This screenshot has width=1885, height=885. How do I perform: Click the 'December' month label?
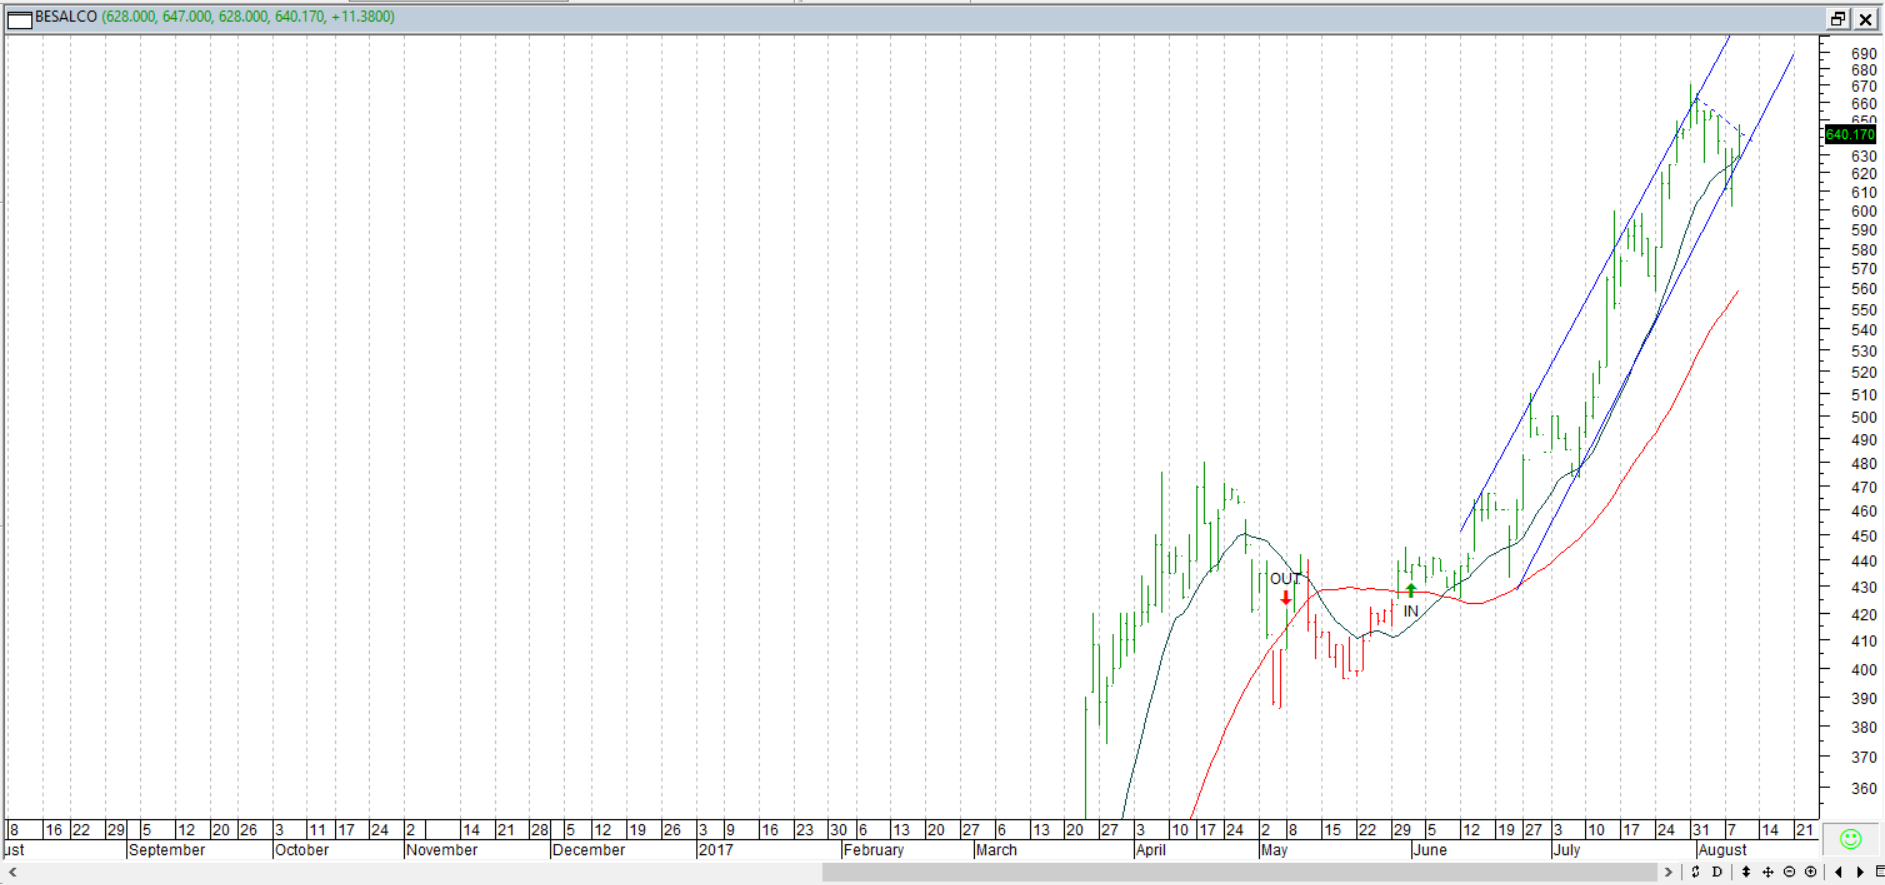pos(589,850)
